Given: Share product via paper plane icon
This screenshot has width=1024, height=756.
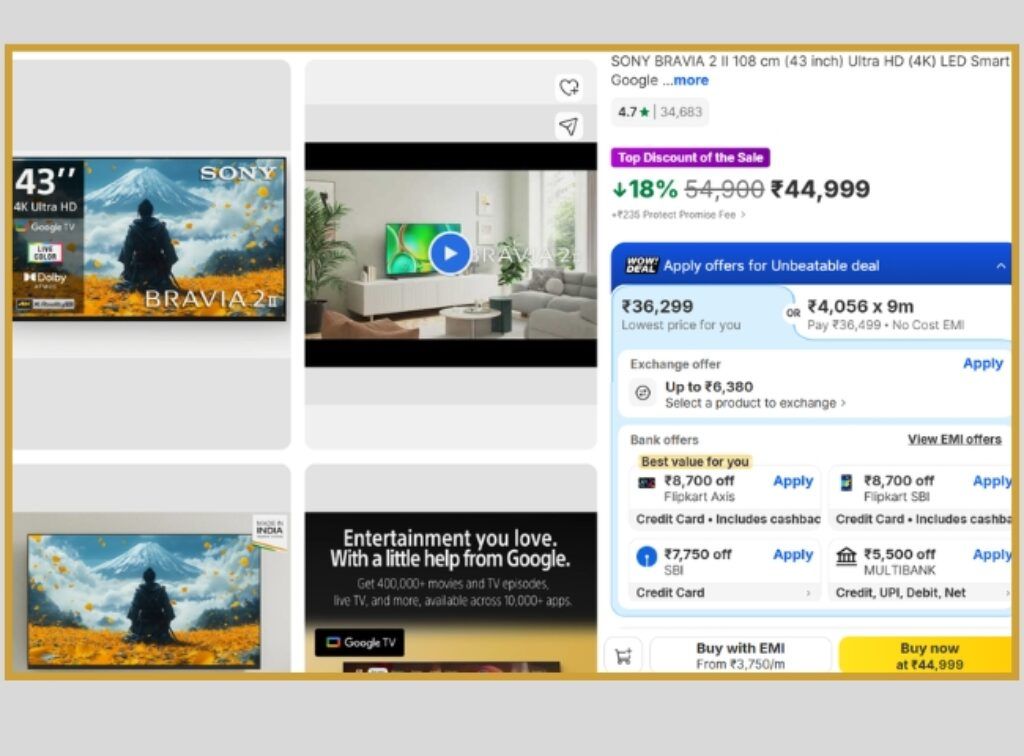Looking at the screenshot, I should [x=569, y=126].
